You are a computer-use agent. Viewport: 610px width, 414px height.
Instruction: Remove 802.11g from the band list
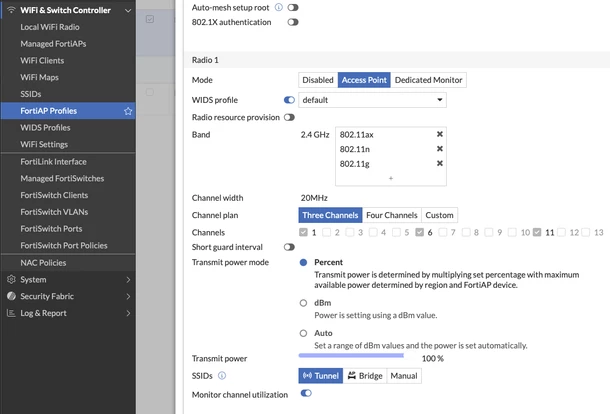click(x=440, y=163)
